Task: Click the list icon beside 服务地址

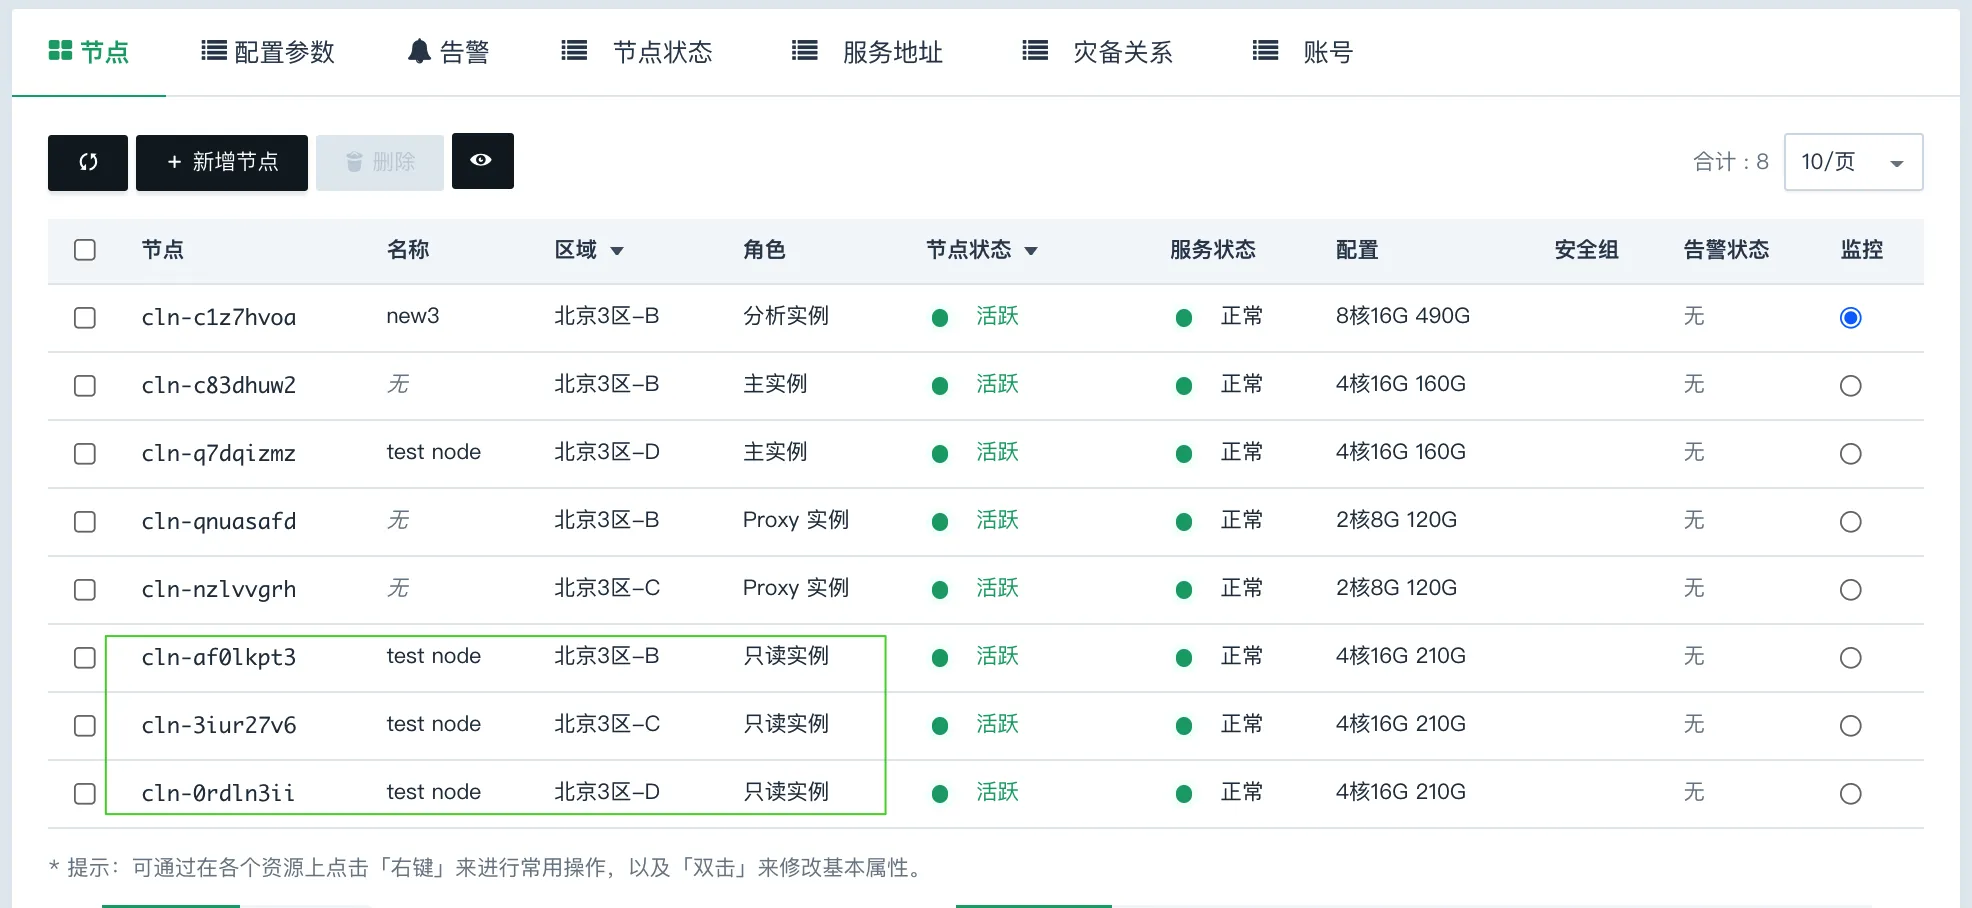Action: pyautogui.click(x=804, y=51)
